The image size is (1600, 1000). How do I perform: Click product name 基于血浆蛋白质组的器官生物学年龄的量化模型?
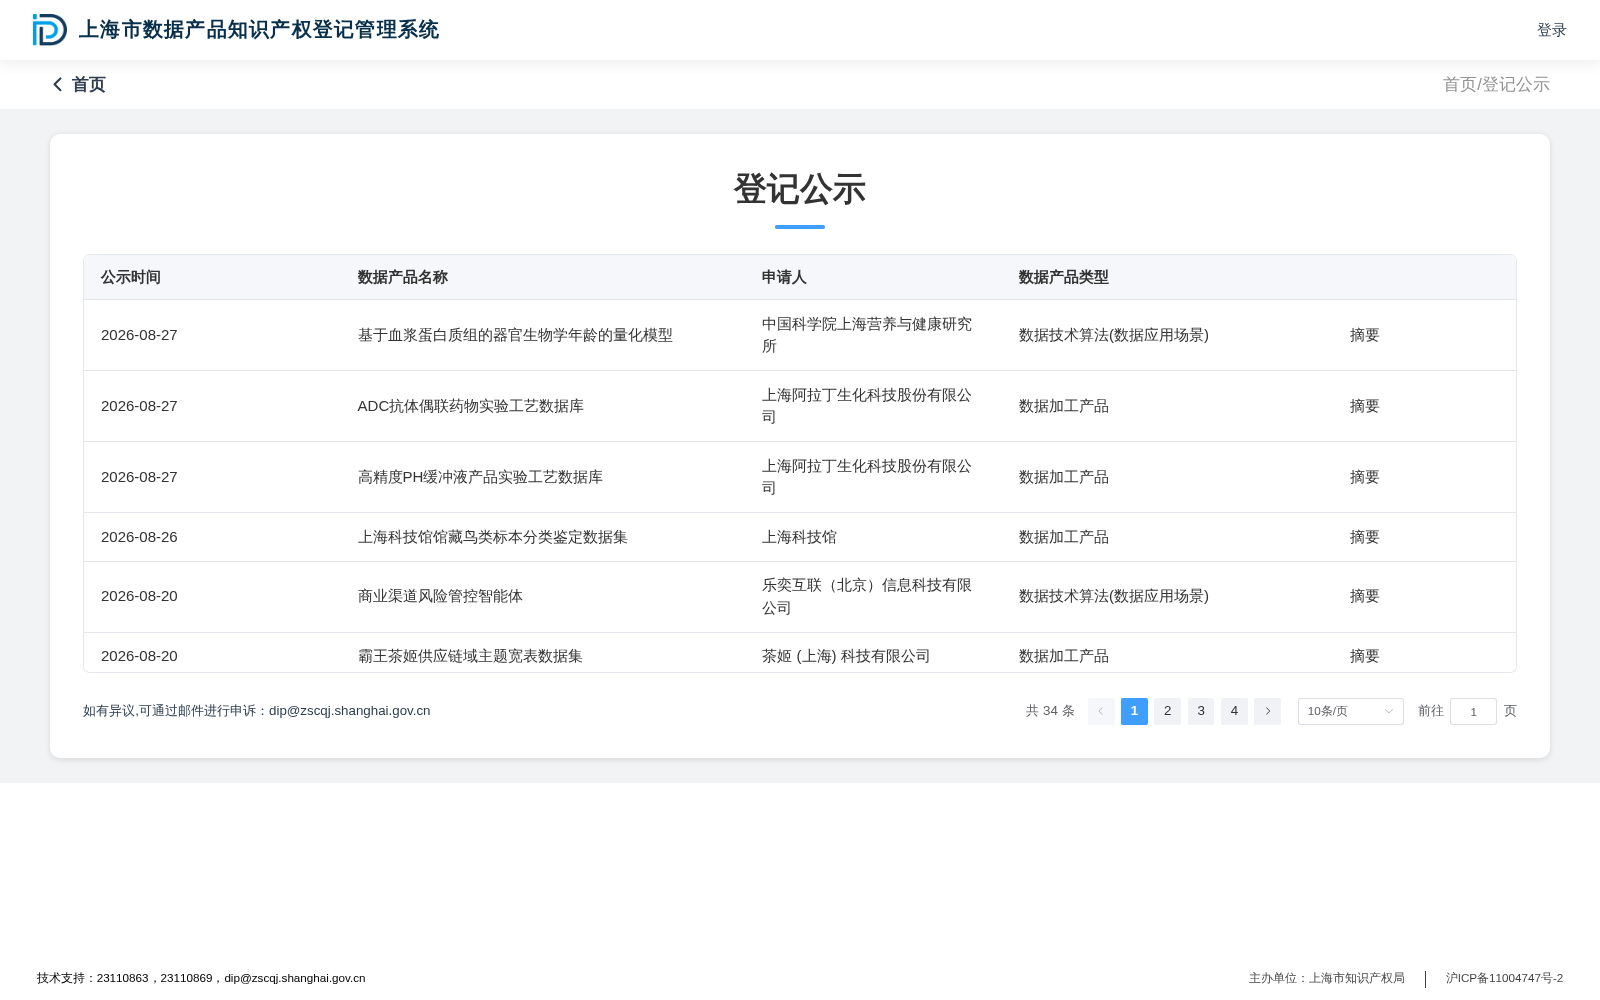[x=515, y=335]
